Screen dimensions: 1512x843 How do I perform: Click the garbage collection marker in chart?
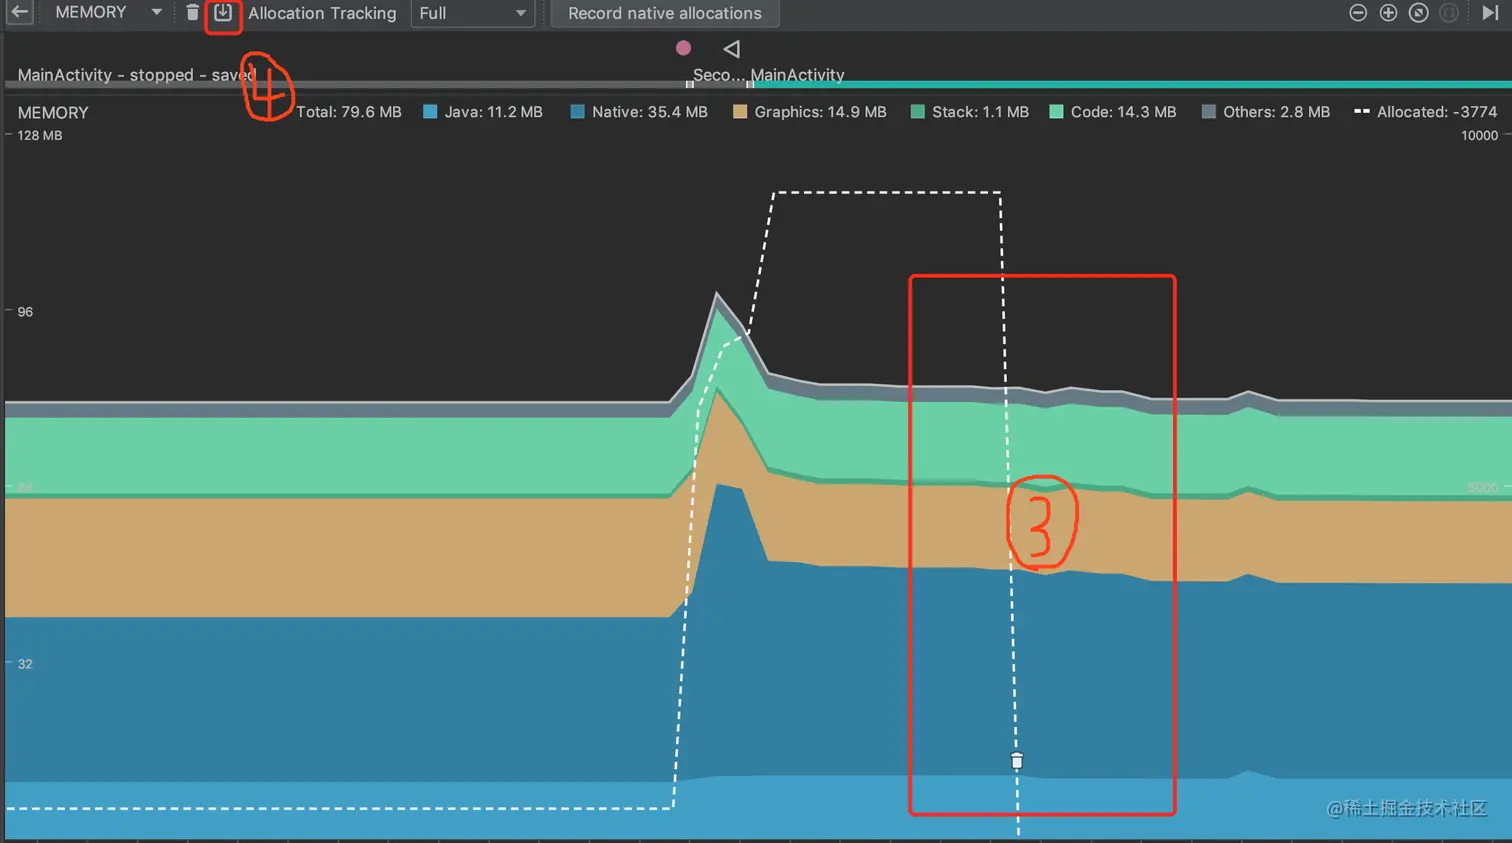point(1017,761)
